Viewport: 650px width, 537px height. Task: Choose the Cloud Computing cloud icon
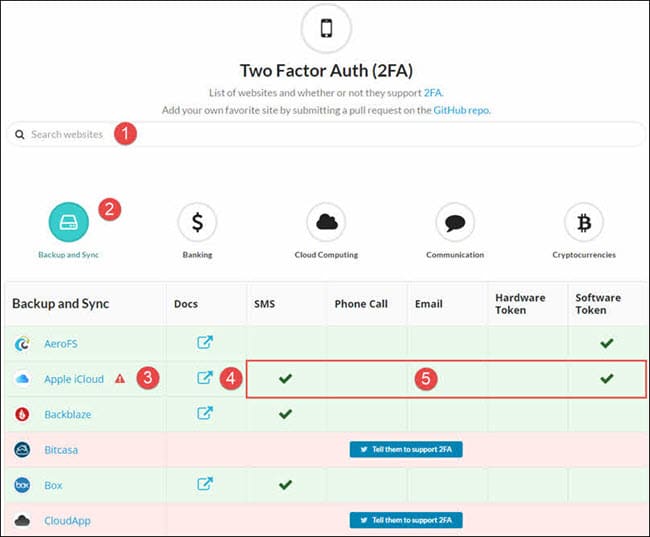[326, 222]
